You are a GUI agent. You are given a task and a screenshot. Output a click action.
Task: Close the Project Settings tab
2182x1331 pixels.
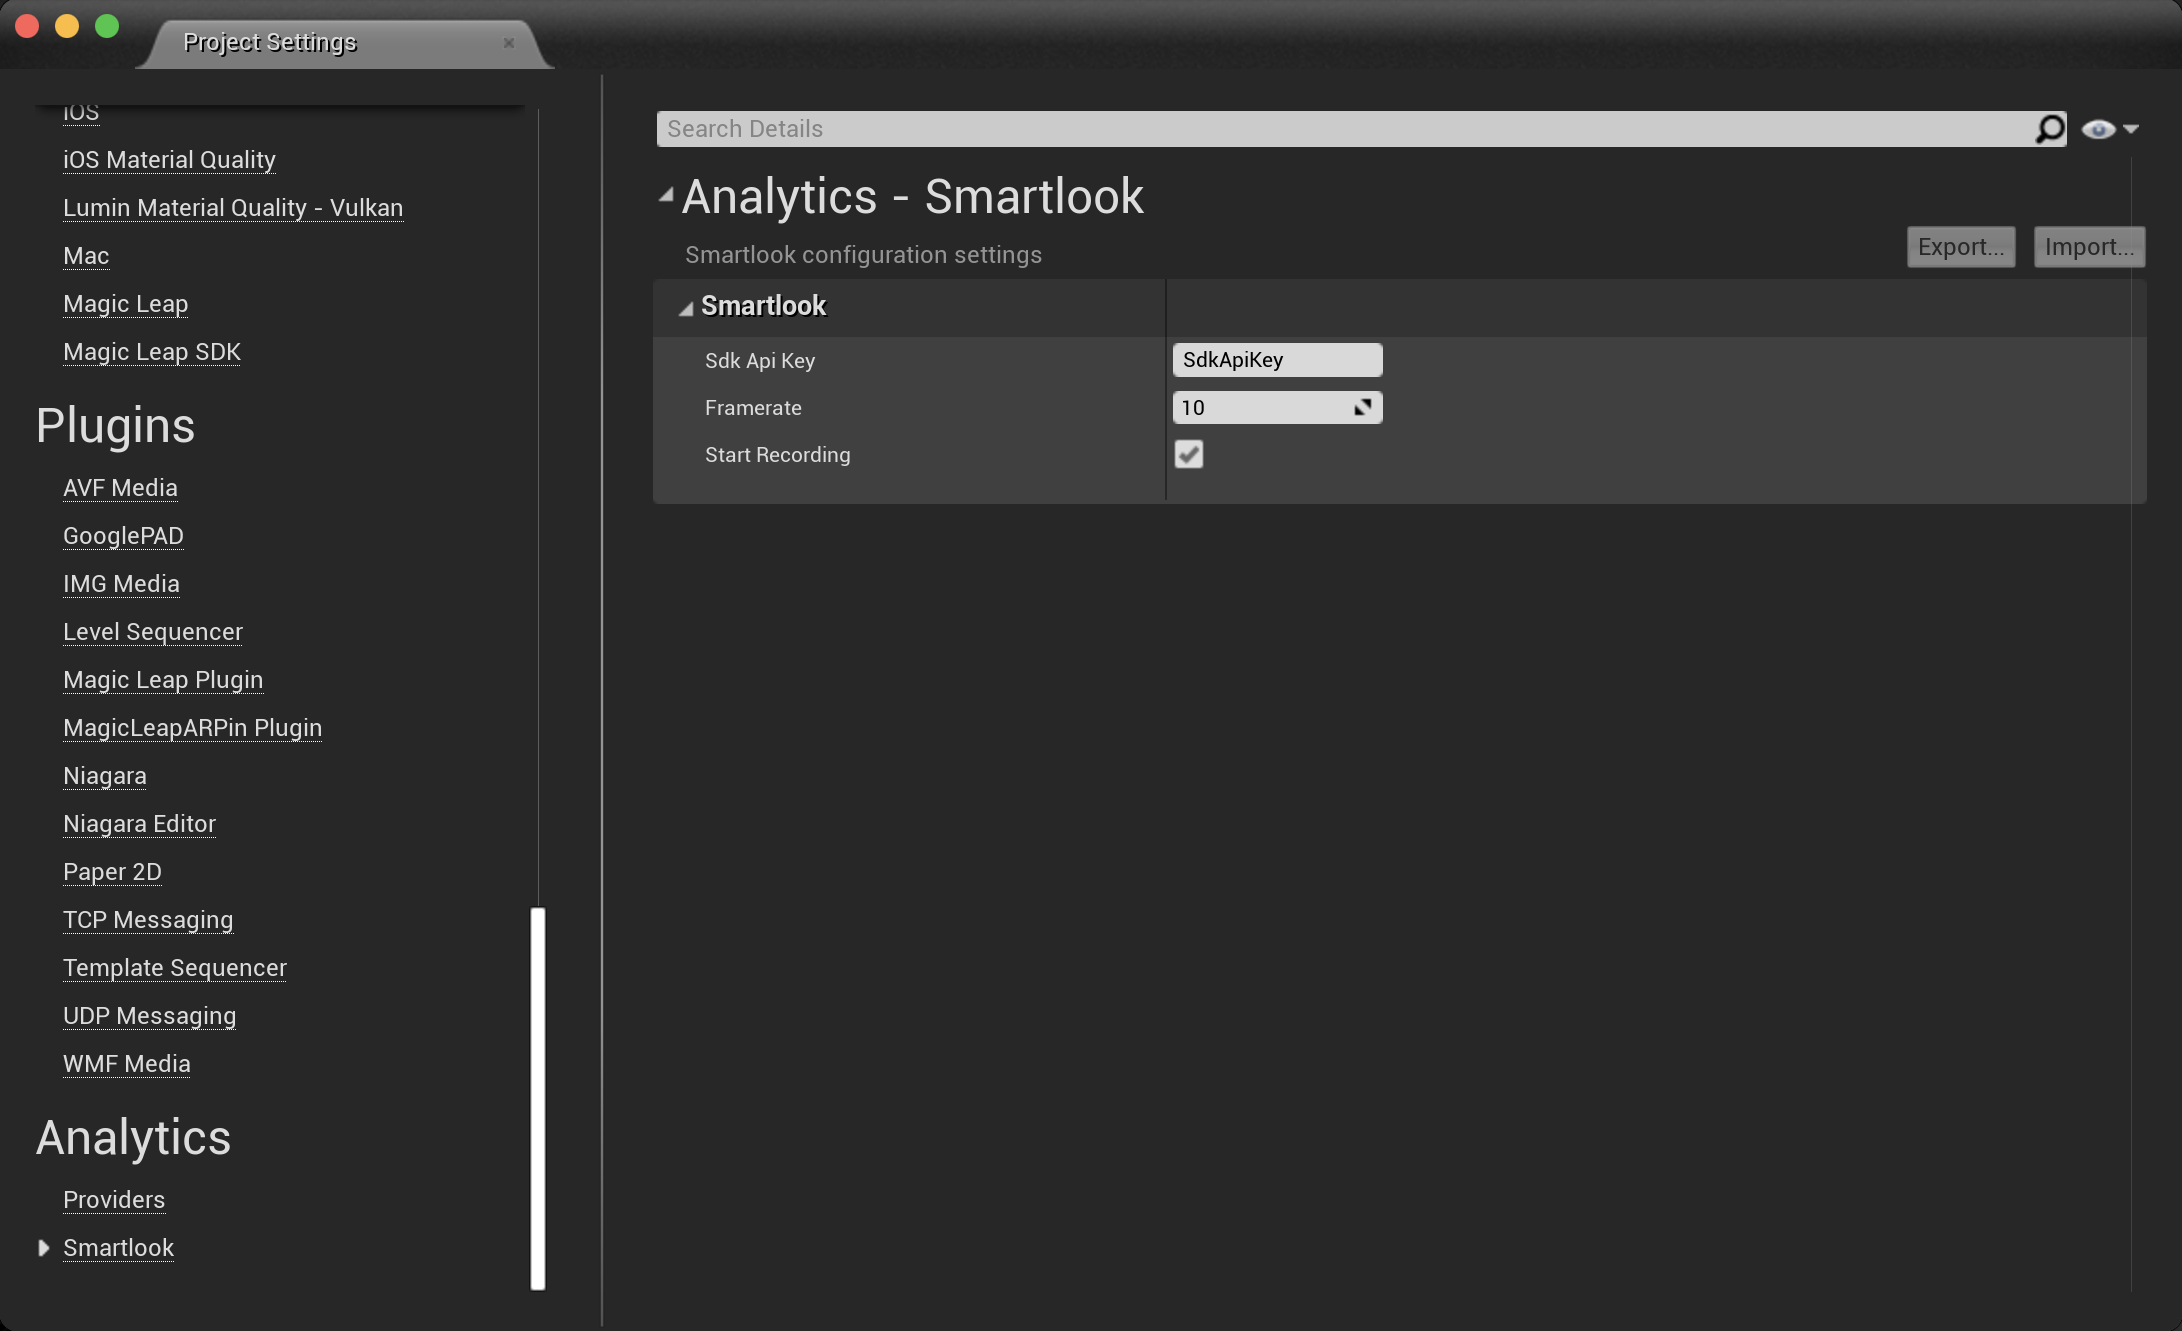(509, 43)
